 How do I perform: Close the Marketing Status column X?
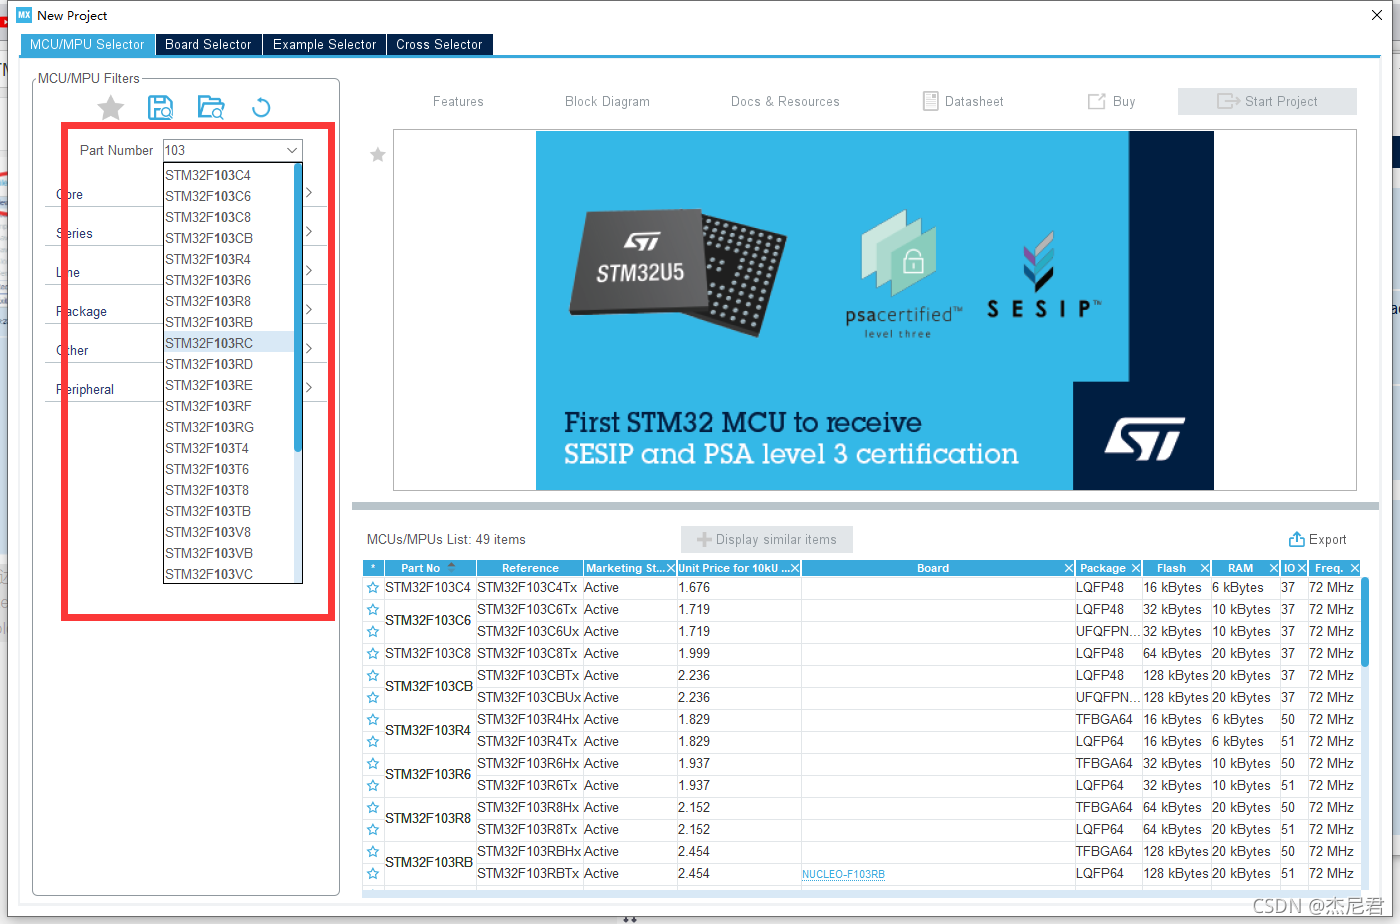click(x=670, y=568)
